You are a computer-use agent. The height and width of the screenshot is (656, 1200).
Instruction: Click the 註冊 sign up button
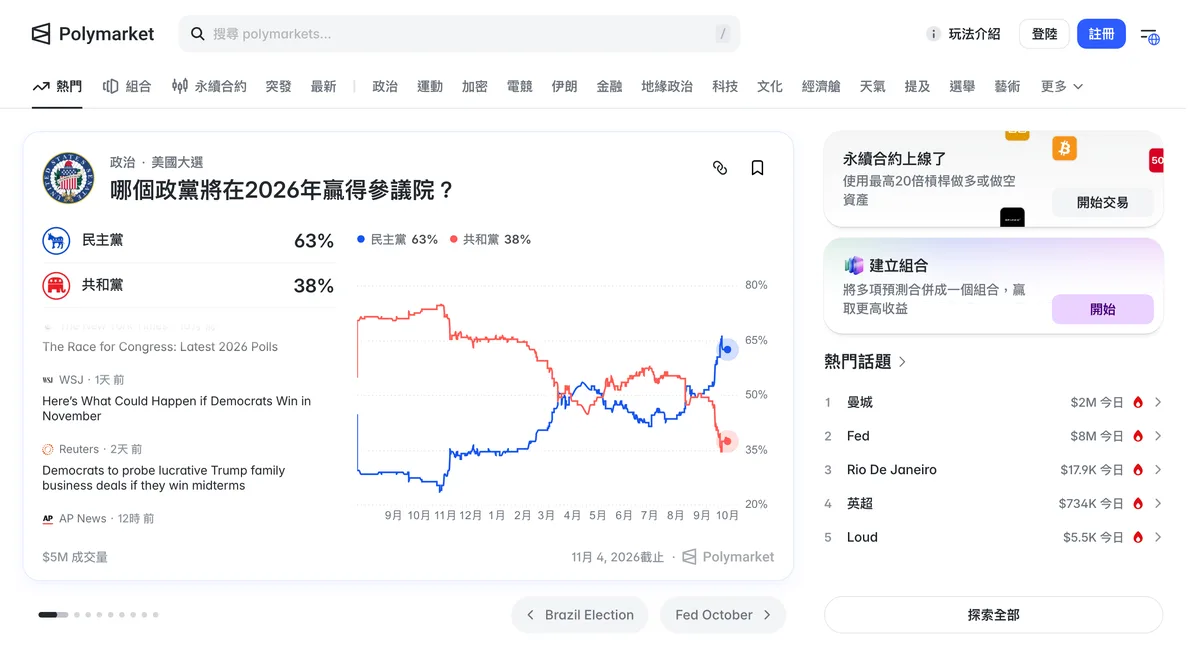coord(1101,34)
